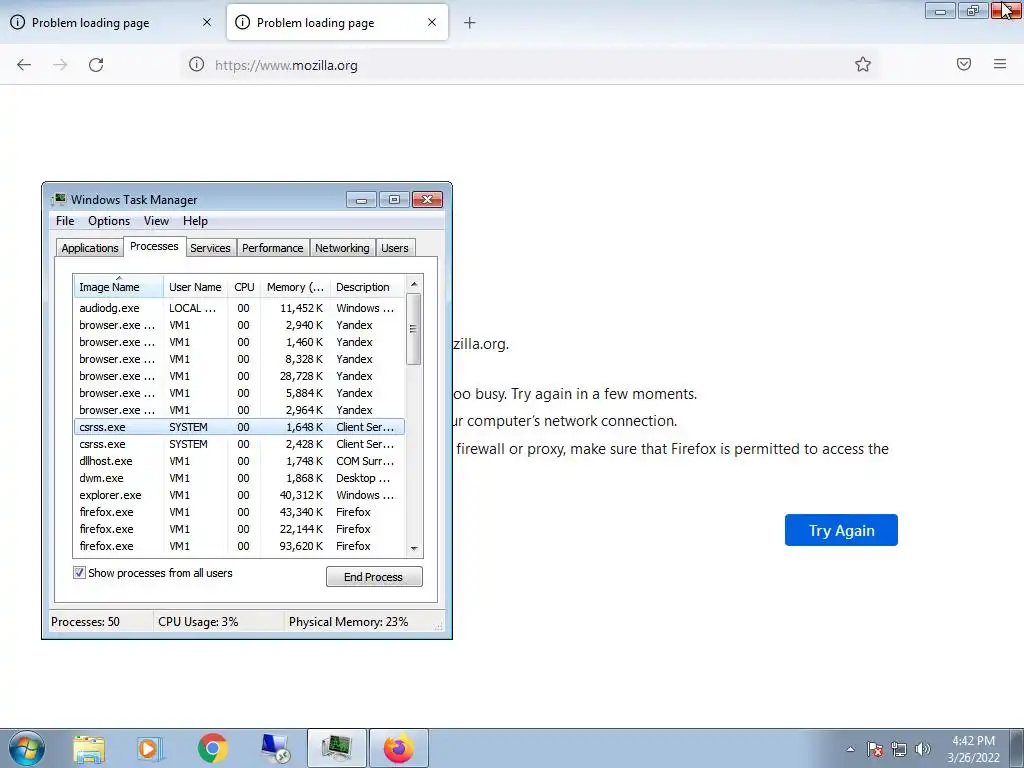Open Google Chrome from taskbar
Viewport: 1024px width, 768px height.
212,749
